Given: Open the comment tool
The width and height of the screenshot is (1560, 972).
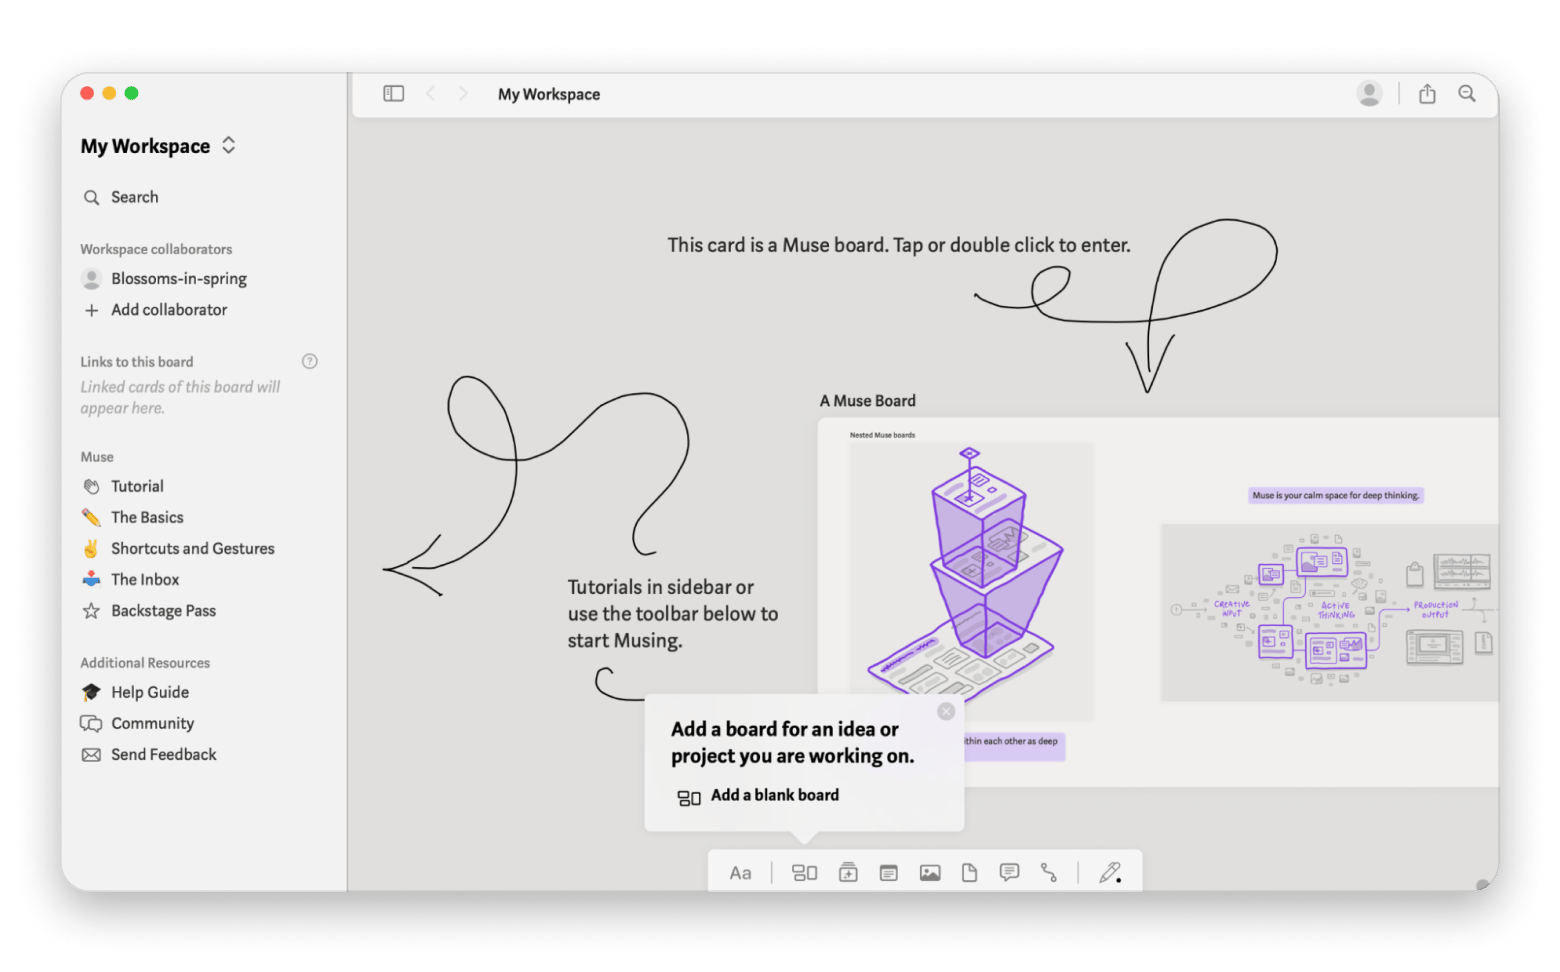Looking at the screenshot, I should [1009, 872].
